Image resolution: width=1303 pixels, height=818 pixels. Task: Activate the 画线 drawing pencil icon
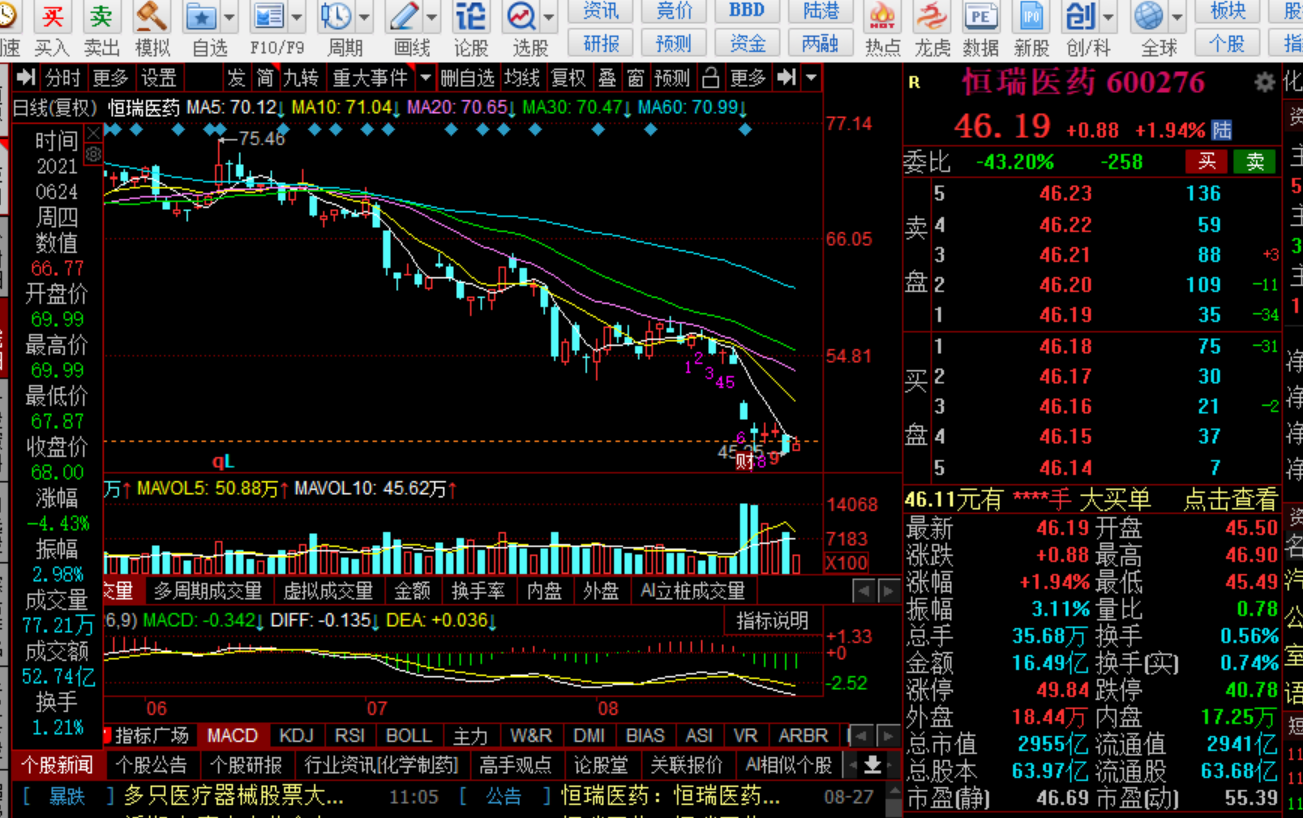coord(404,17)
